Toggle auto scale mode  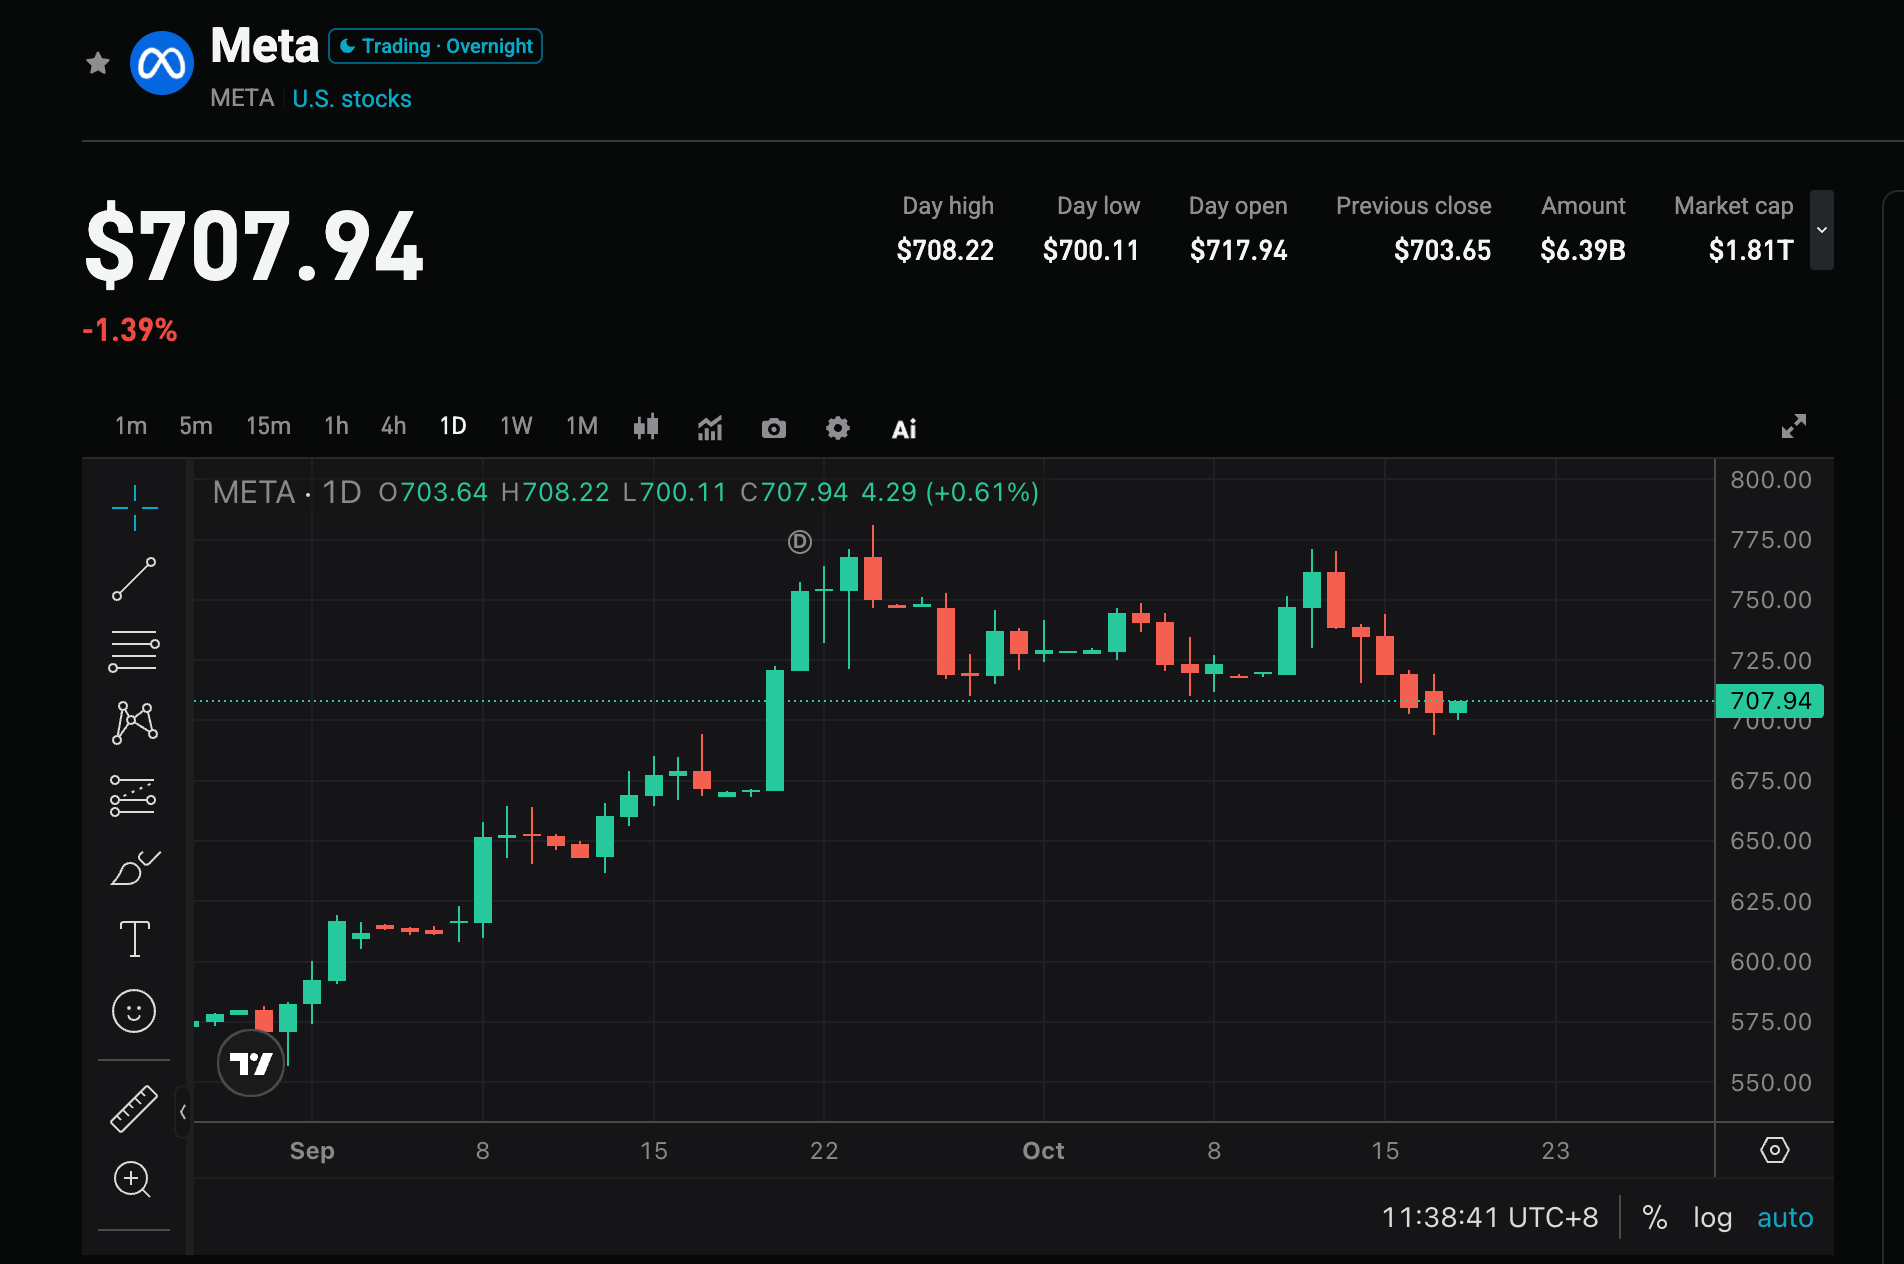[x=1785, y=1217]
